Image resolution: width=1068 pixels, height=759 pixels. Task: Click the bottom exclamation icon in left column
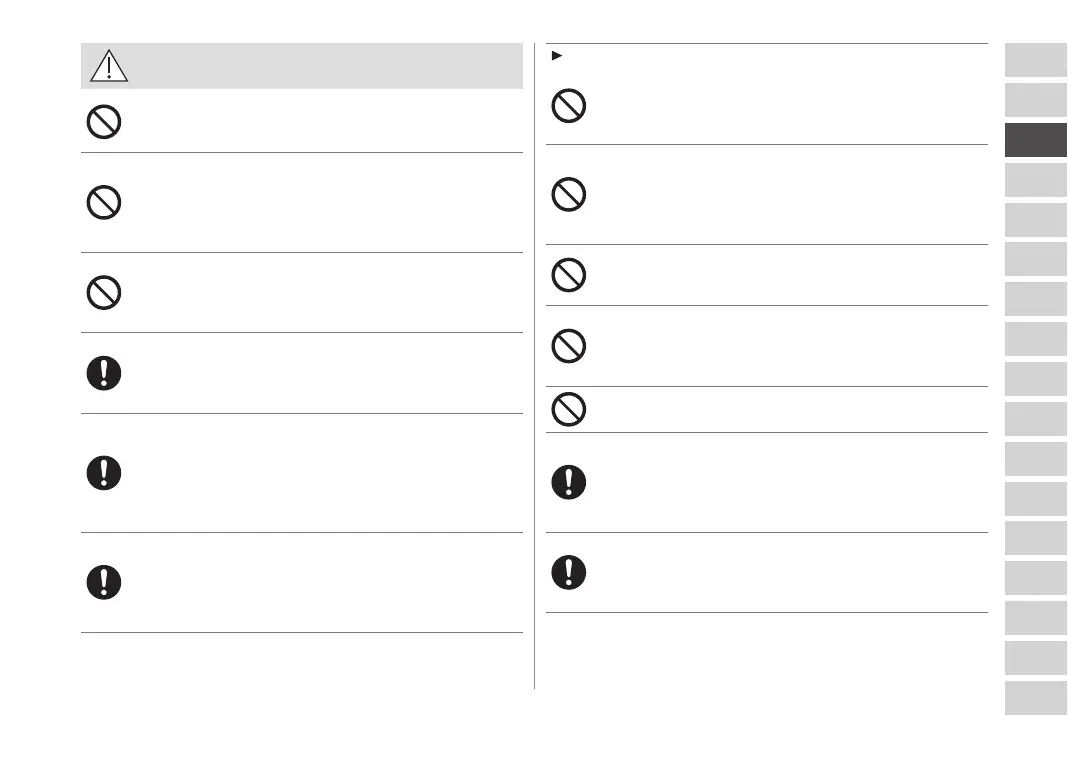tap(104, 582)
